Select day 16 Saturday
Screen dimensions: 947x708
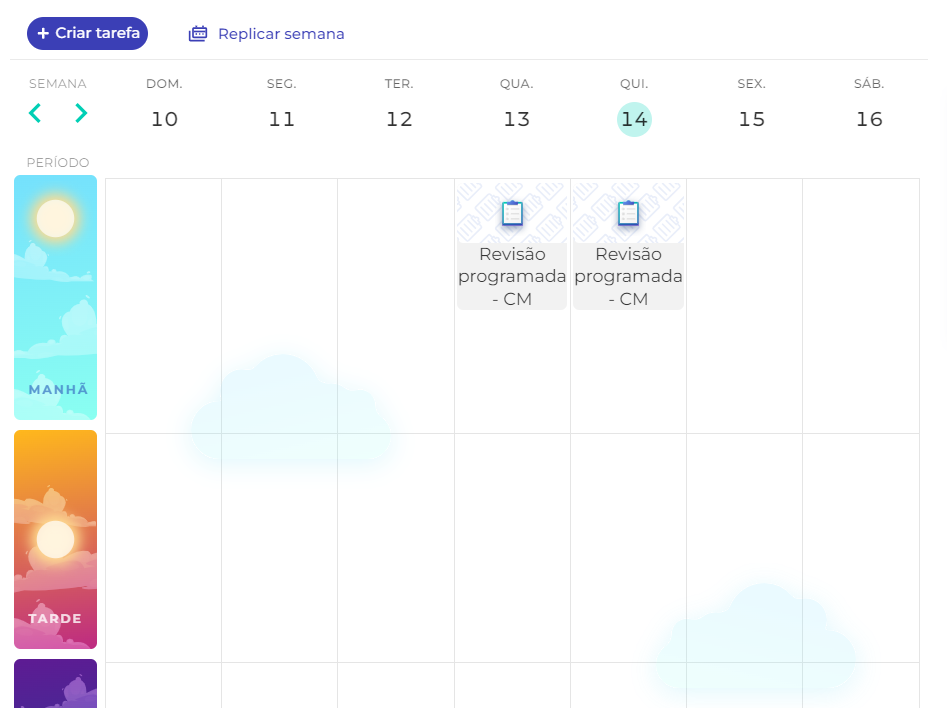click(x=869, y=119)
